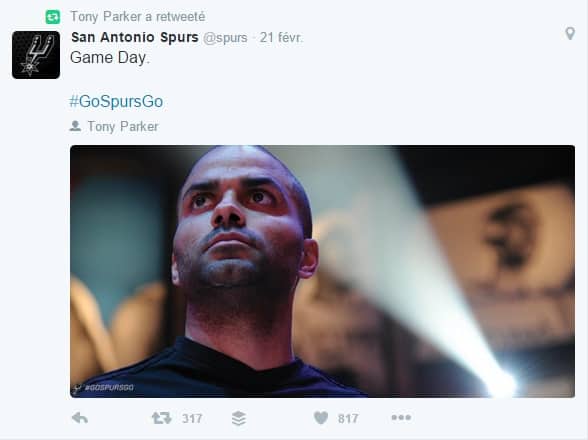Image resolution: width=588 pixels, height=440 pixels.
Task: Click the reply arrow icon
Action: [x=80, y=418]
